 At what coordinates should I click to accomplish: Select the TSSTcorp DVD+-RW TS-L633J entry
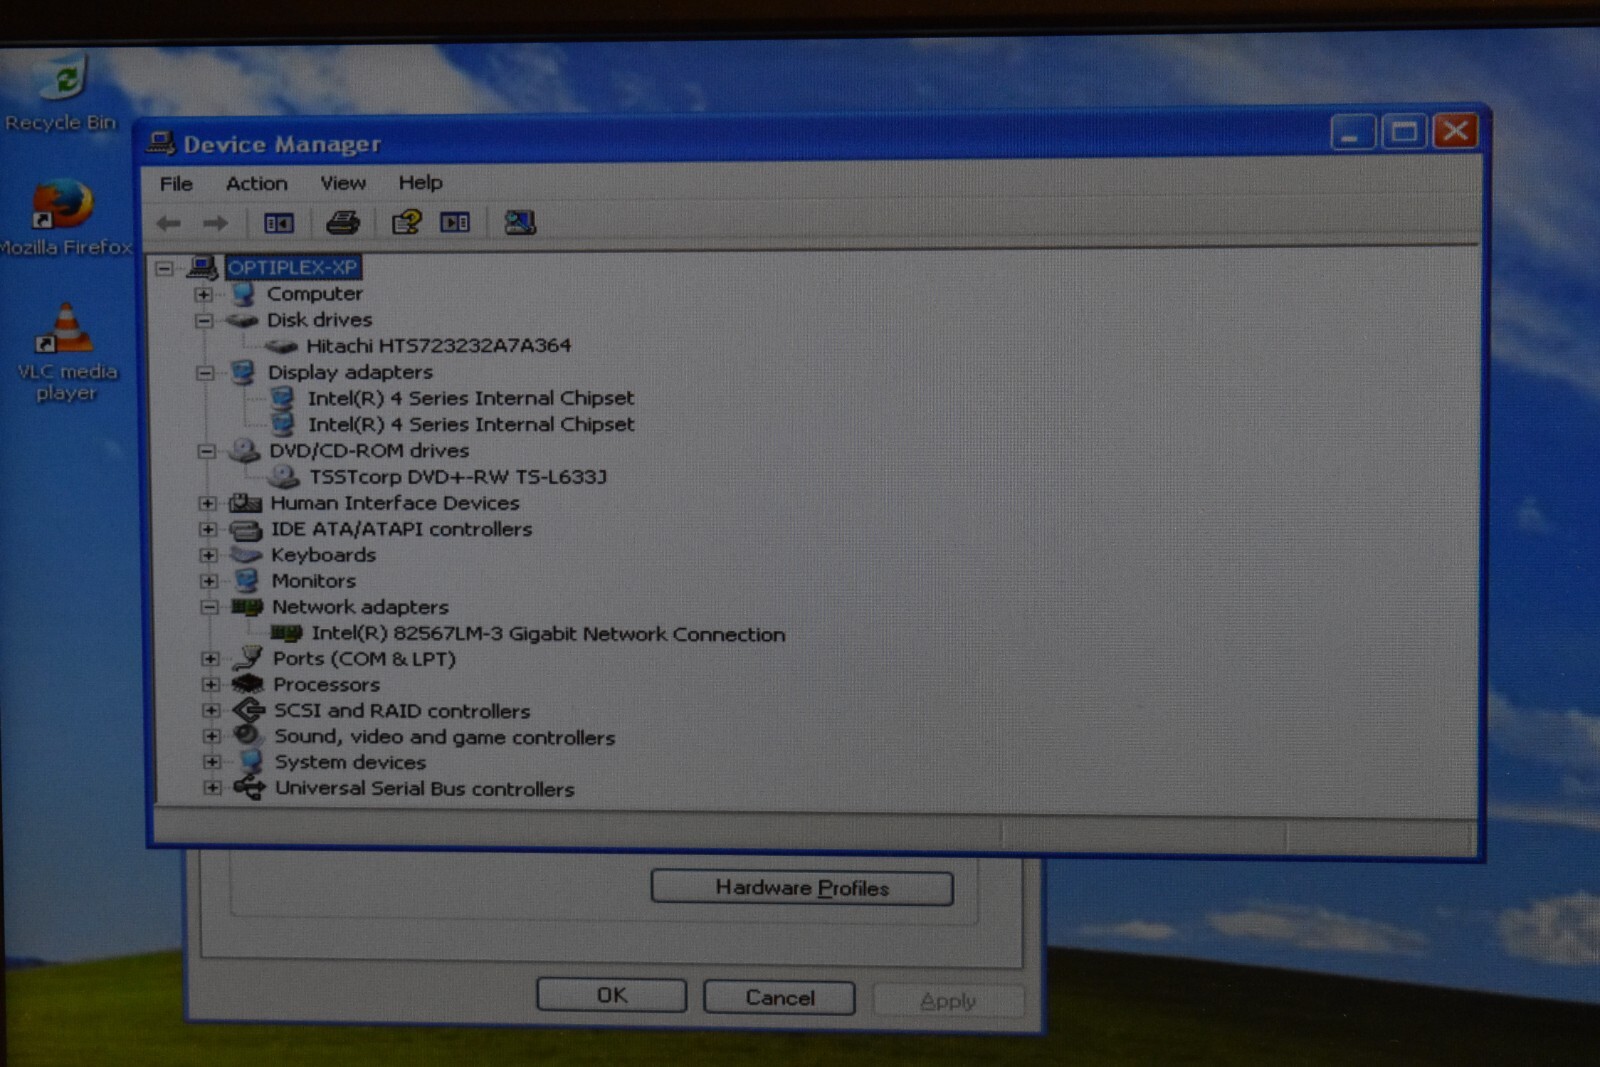[458, 477]
